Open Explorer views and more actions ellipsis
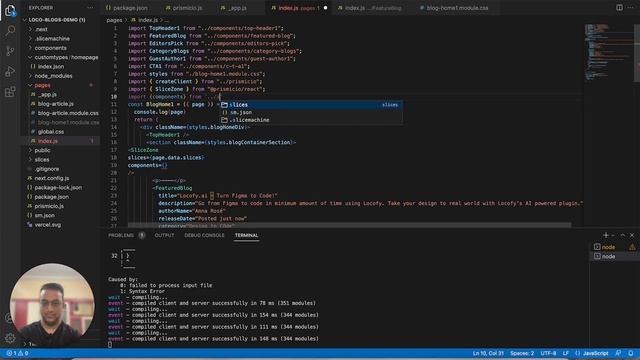The height and width of the screenshot is (360, 640). tap(90, 8)
